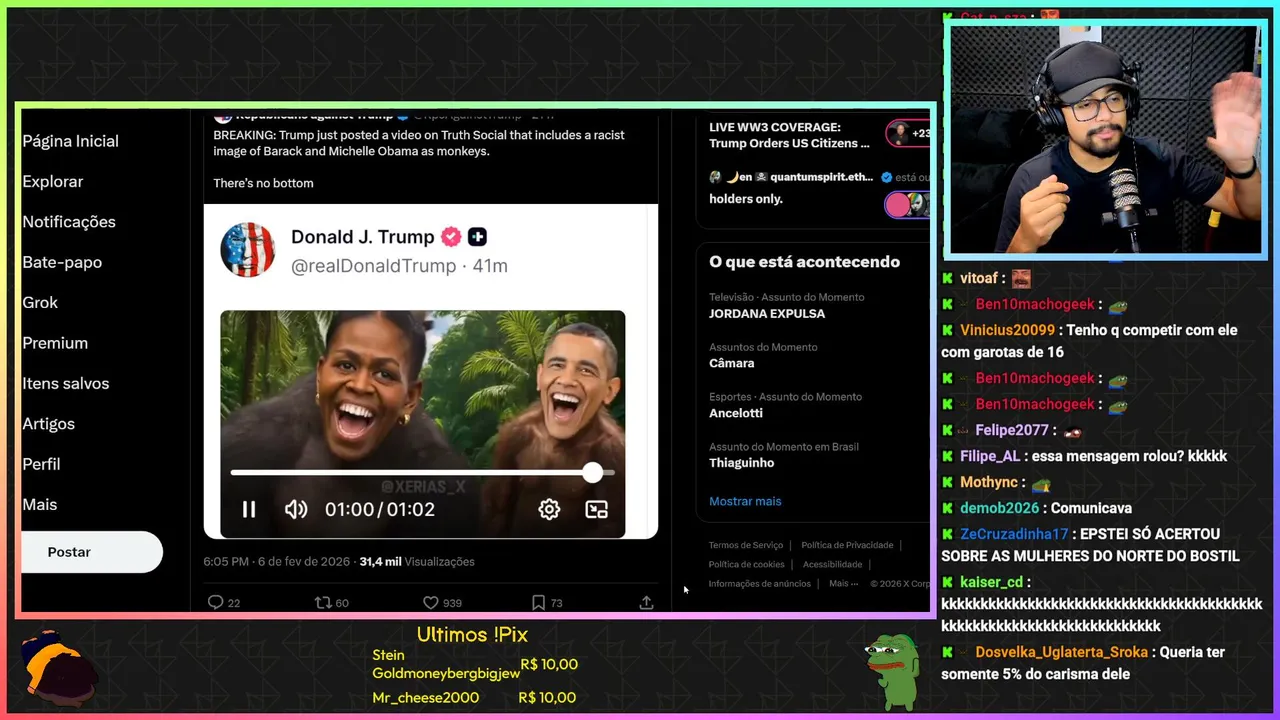Open Bate-papo messages

point(62,262)
